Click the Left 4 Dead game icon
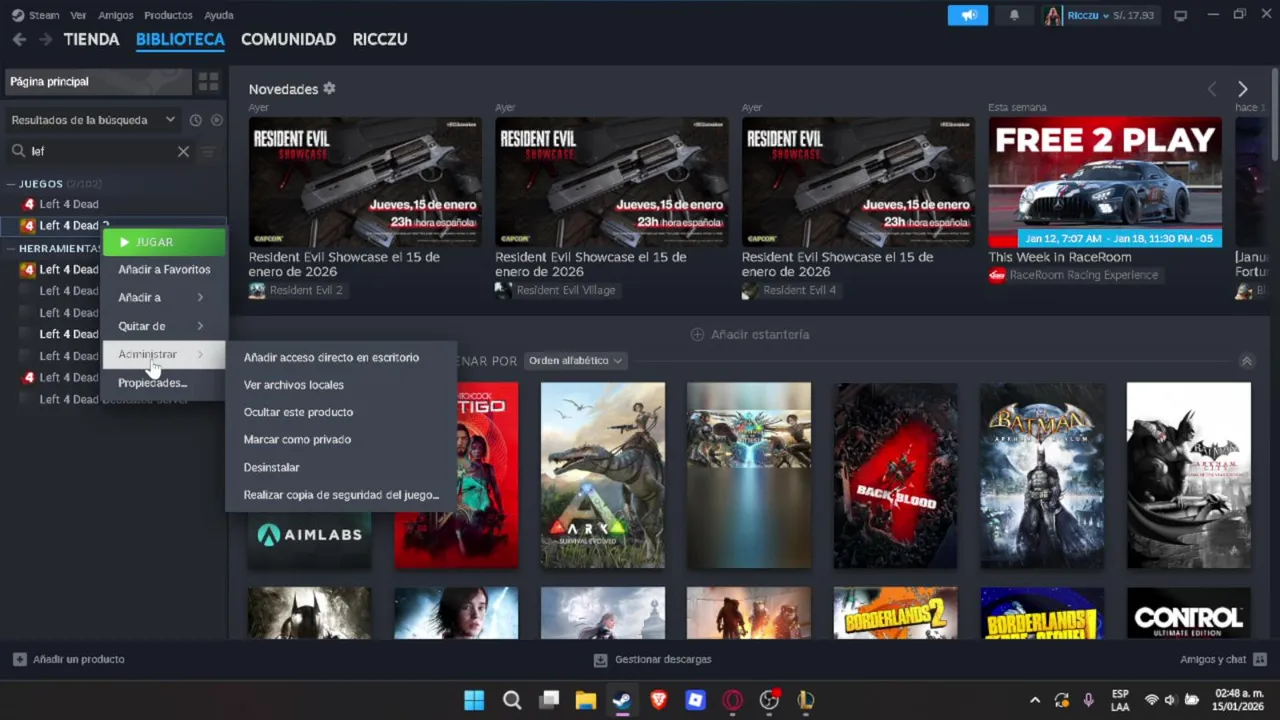This screenshot has width=1280, height=720. pyautogui.click(x=28, y=204)
